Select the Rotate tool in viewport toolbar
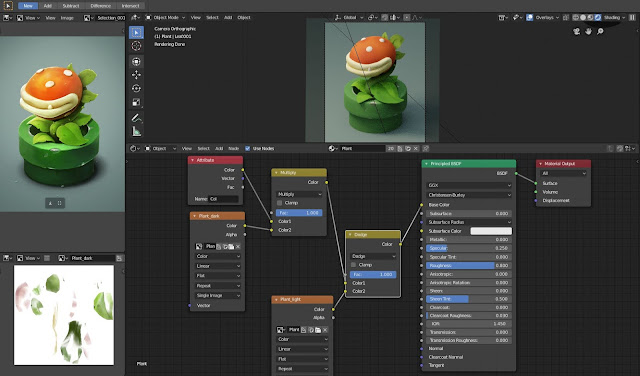This screenshot has width=640, height=376. point(136,88)
